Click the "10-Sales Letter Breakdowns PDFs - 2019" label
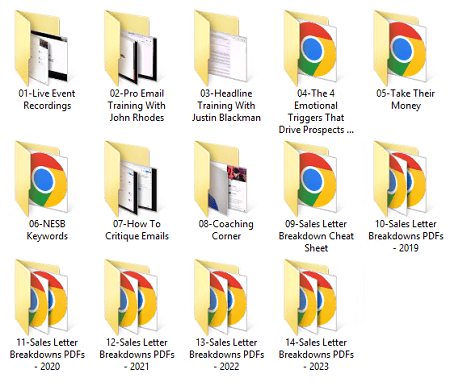 click(406, 236)
